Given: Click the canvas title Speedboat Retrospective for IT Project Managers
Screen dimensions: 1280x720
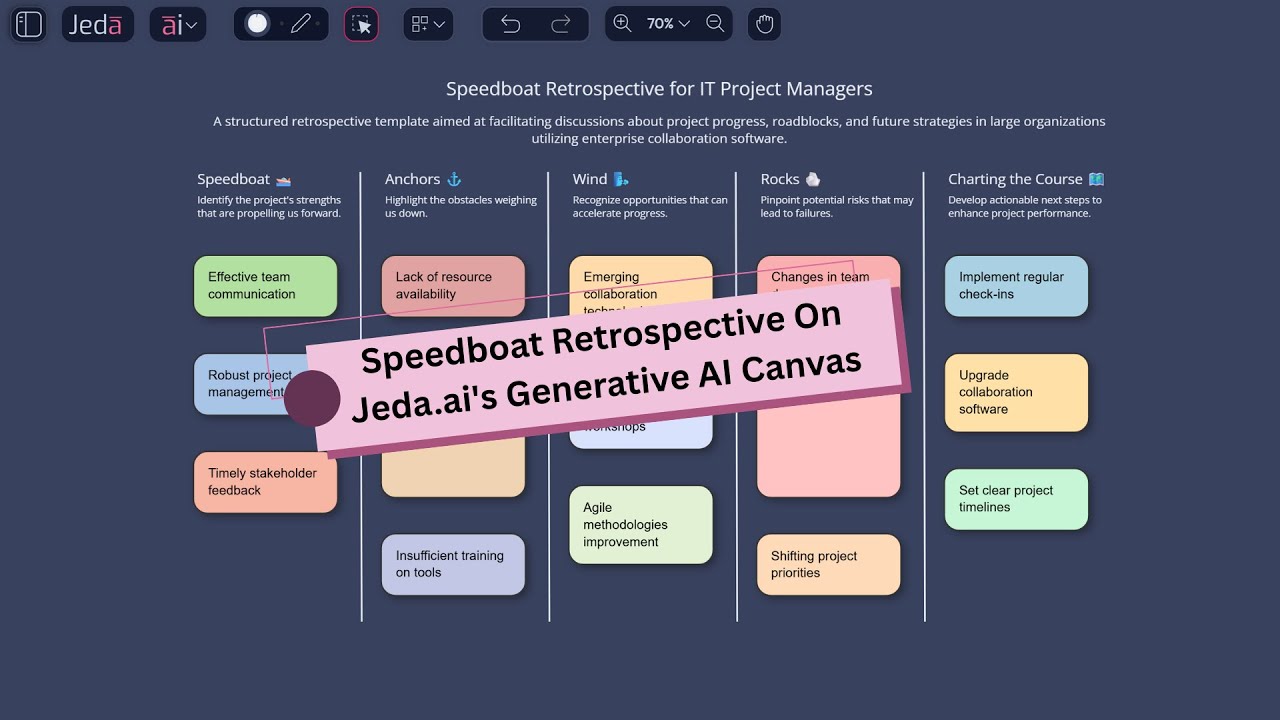Looking at the screenshot, I should pyautogui.click(x=659, y=89).
